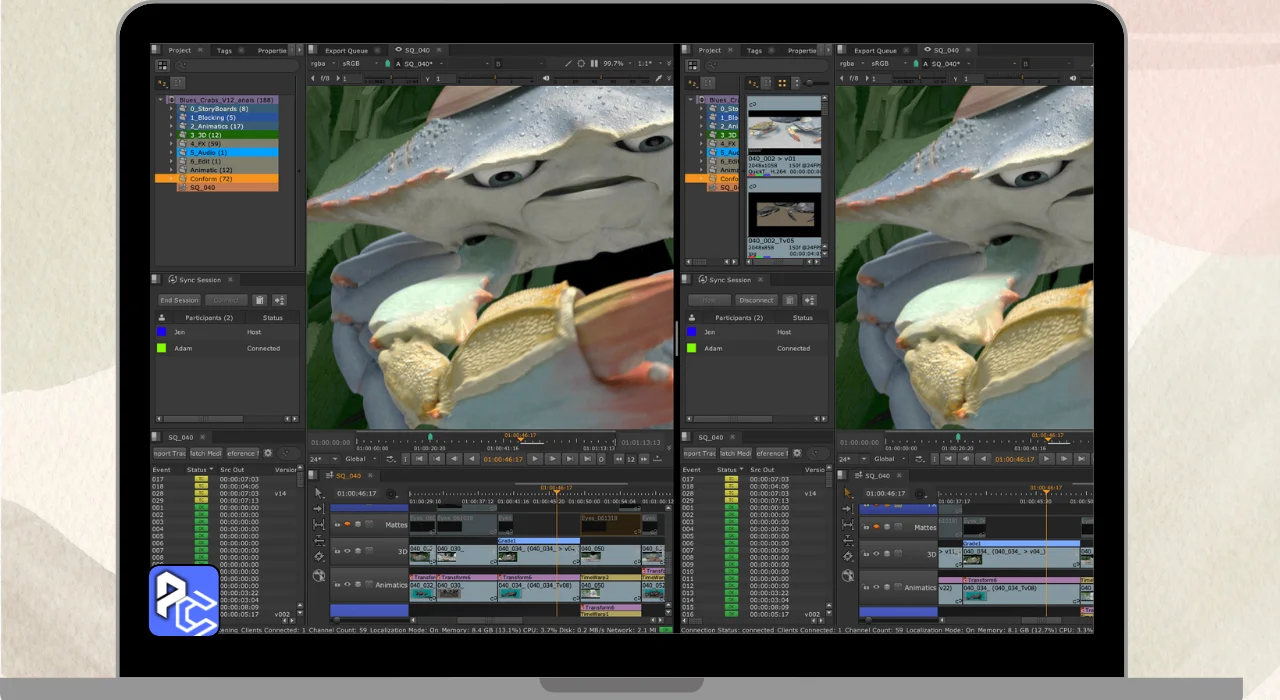Toggle eye on Animatics track in left timeline
The height and width of the screenshot is (700, 1280).
346,584
